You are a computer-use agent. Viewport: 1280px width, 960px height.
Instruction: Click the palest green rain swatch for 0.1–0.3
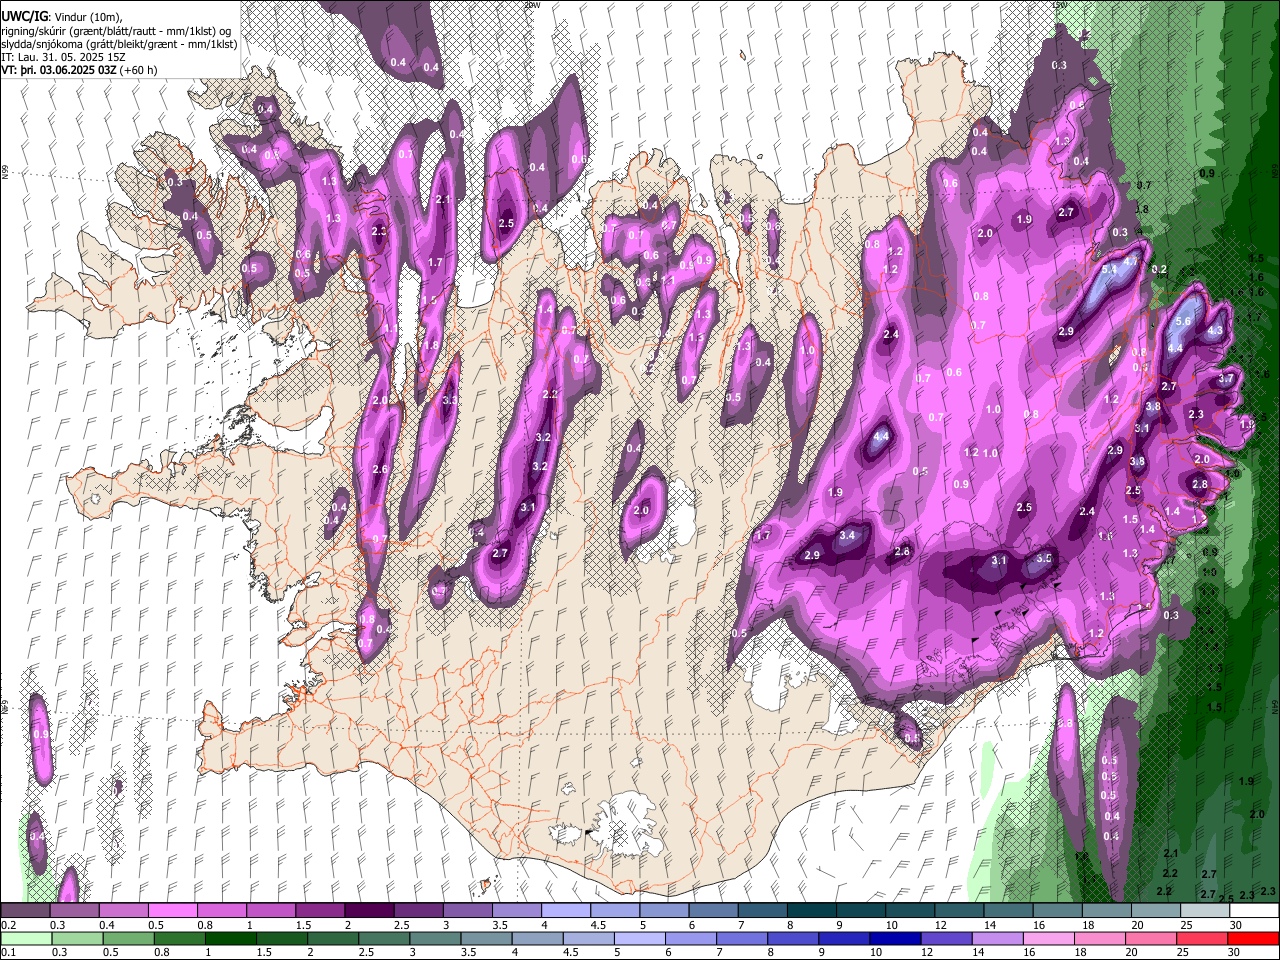26,939
